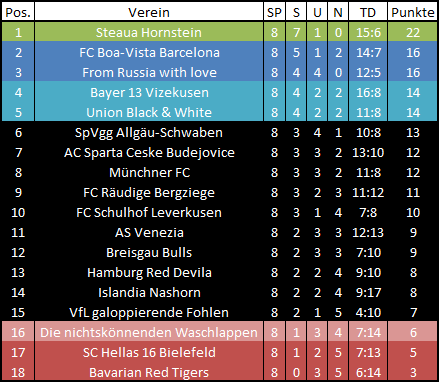The width and height of the screenshot is (439, 382).
Task: Select AC Sparta Ceske Budejovice cell
Action: click(x=149, y=152)
